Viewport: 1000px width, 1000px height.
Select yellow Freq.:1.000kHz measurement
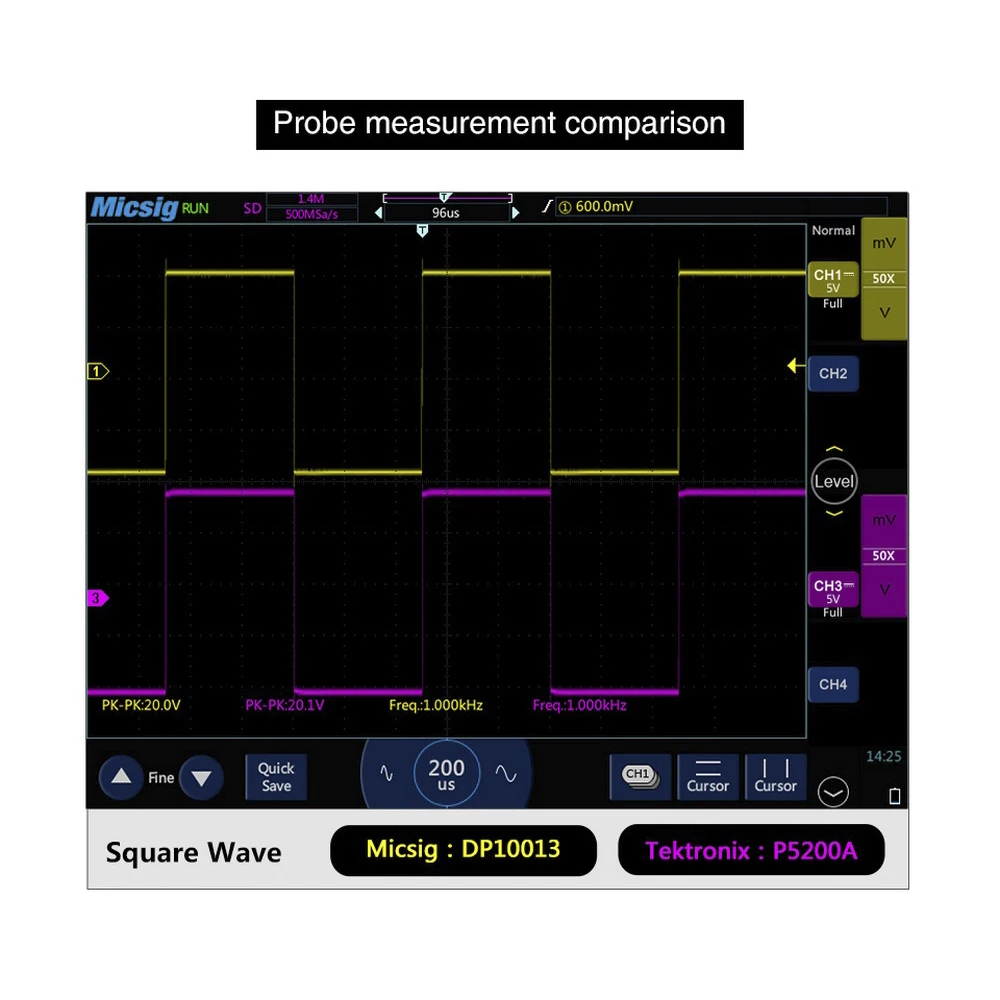click(x=436, y=705)
